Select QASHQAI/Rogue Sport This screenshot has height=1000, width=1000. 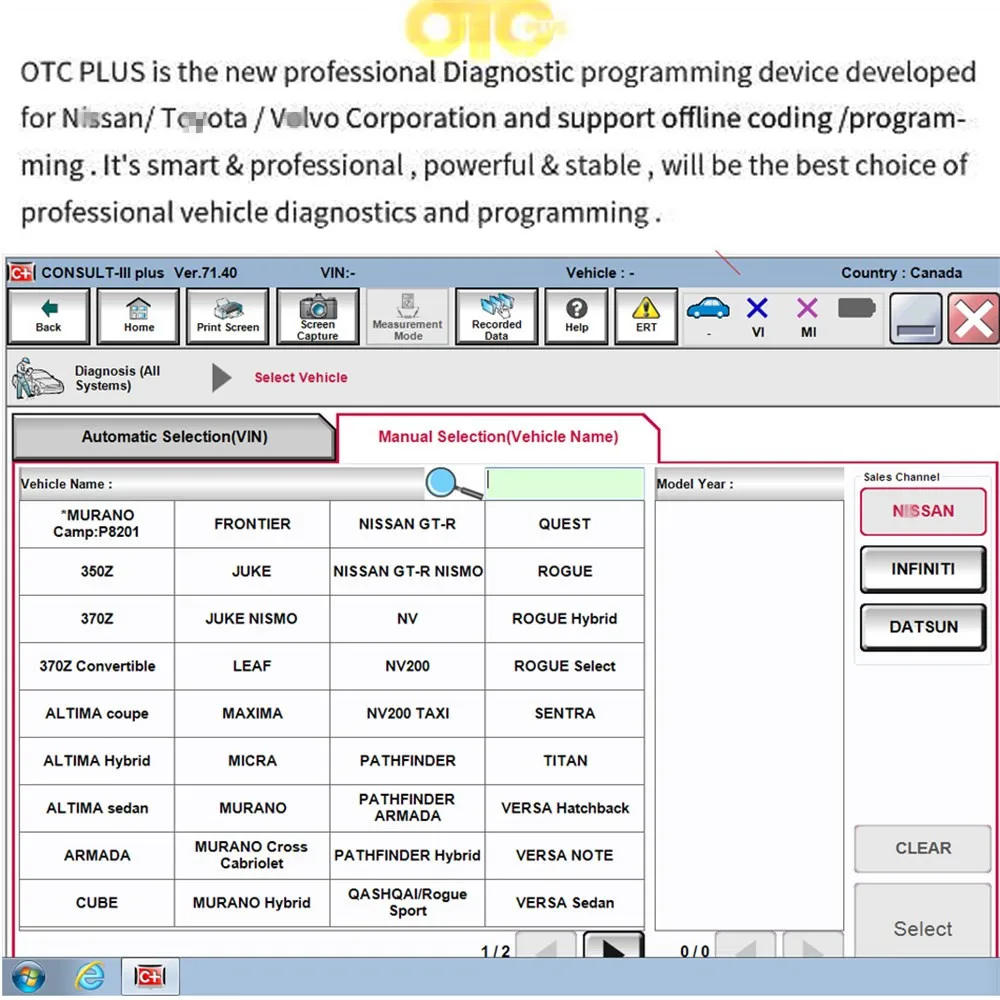pos(408,903)
